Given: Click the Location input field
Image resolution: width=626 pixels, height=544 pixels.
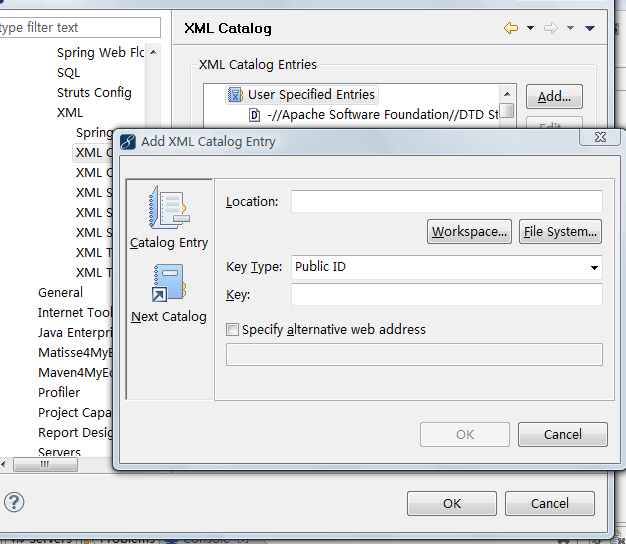Looking at the screenshot, I should (446, 202).
